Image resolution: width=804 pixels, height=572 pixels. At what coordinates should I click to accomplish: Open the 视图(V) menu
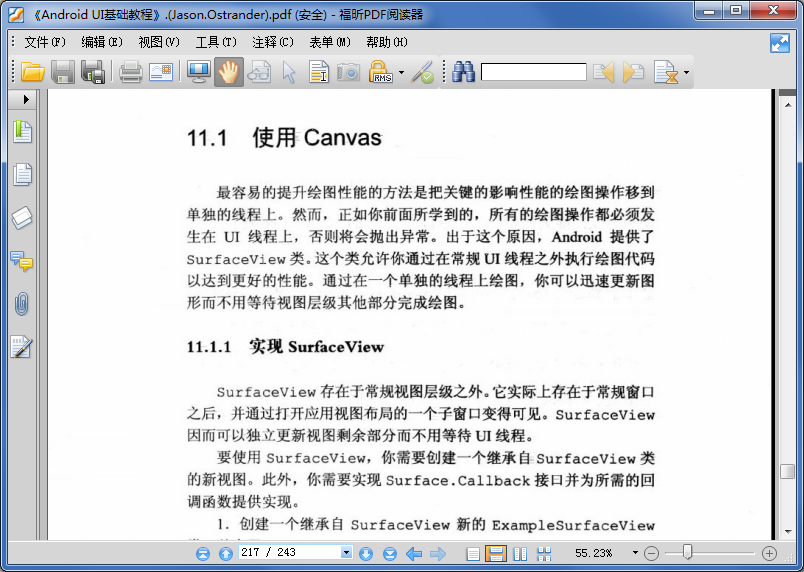click(x=159, y=42)
